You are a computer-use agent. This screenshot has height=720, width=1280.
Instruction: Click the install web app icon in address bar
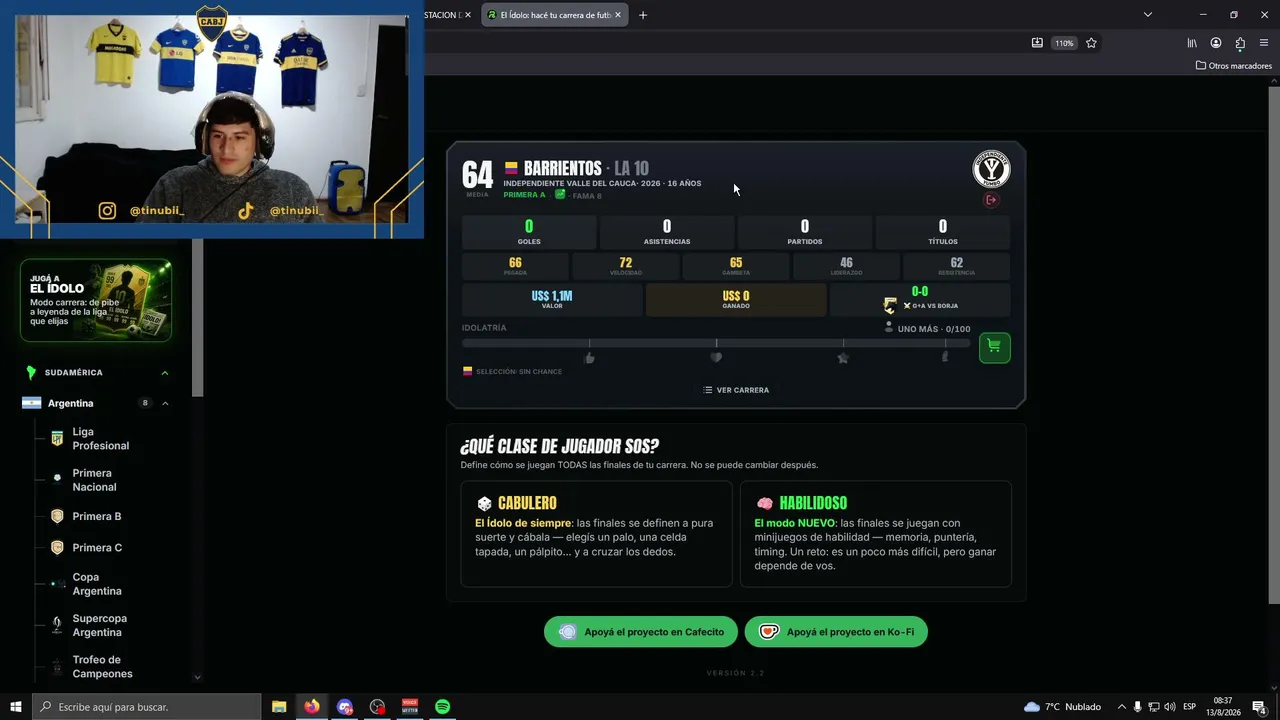pyautogui.click(x=1037, y=43)
